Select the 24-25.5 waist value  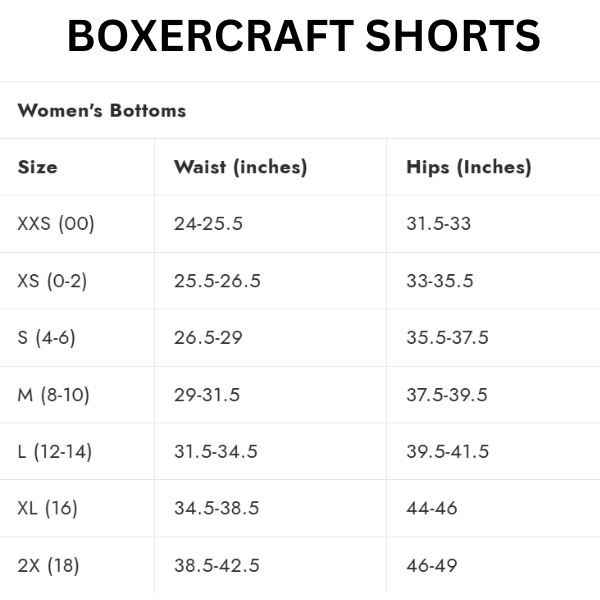(208, 224)
